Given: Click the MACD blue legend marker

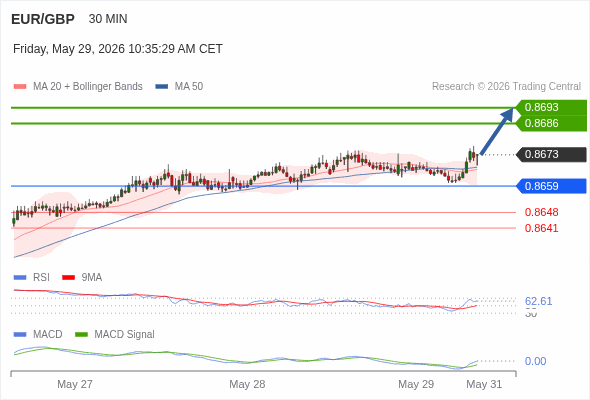Looking at the screenshot, I should tap(20, 335).
